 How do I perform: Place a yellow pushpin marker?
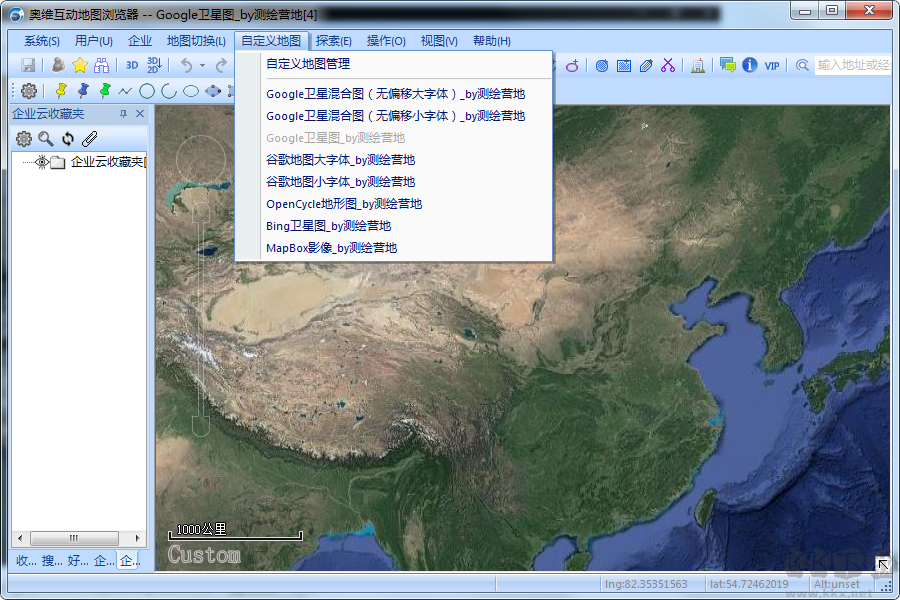(x=60, y=89)
